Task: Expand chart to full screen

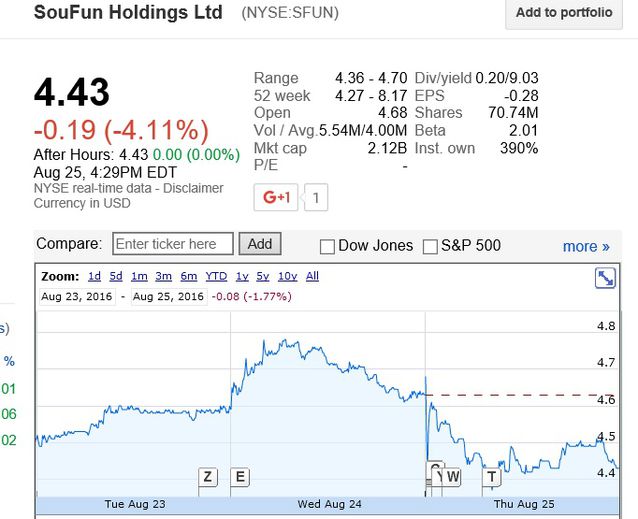Action: 605,278
